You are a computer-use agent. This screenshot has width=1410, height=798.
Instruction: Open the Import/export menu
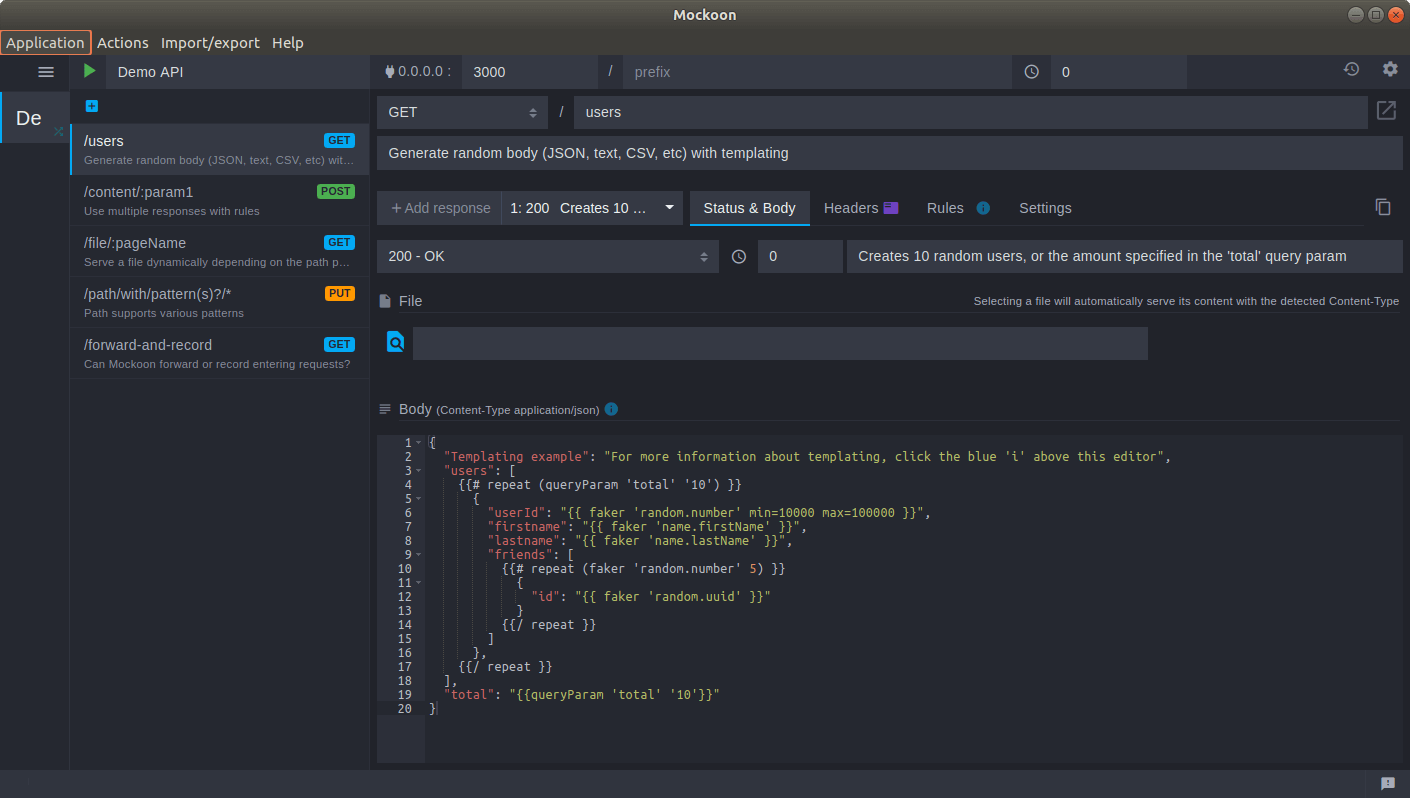pos(210,42)
